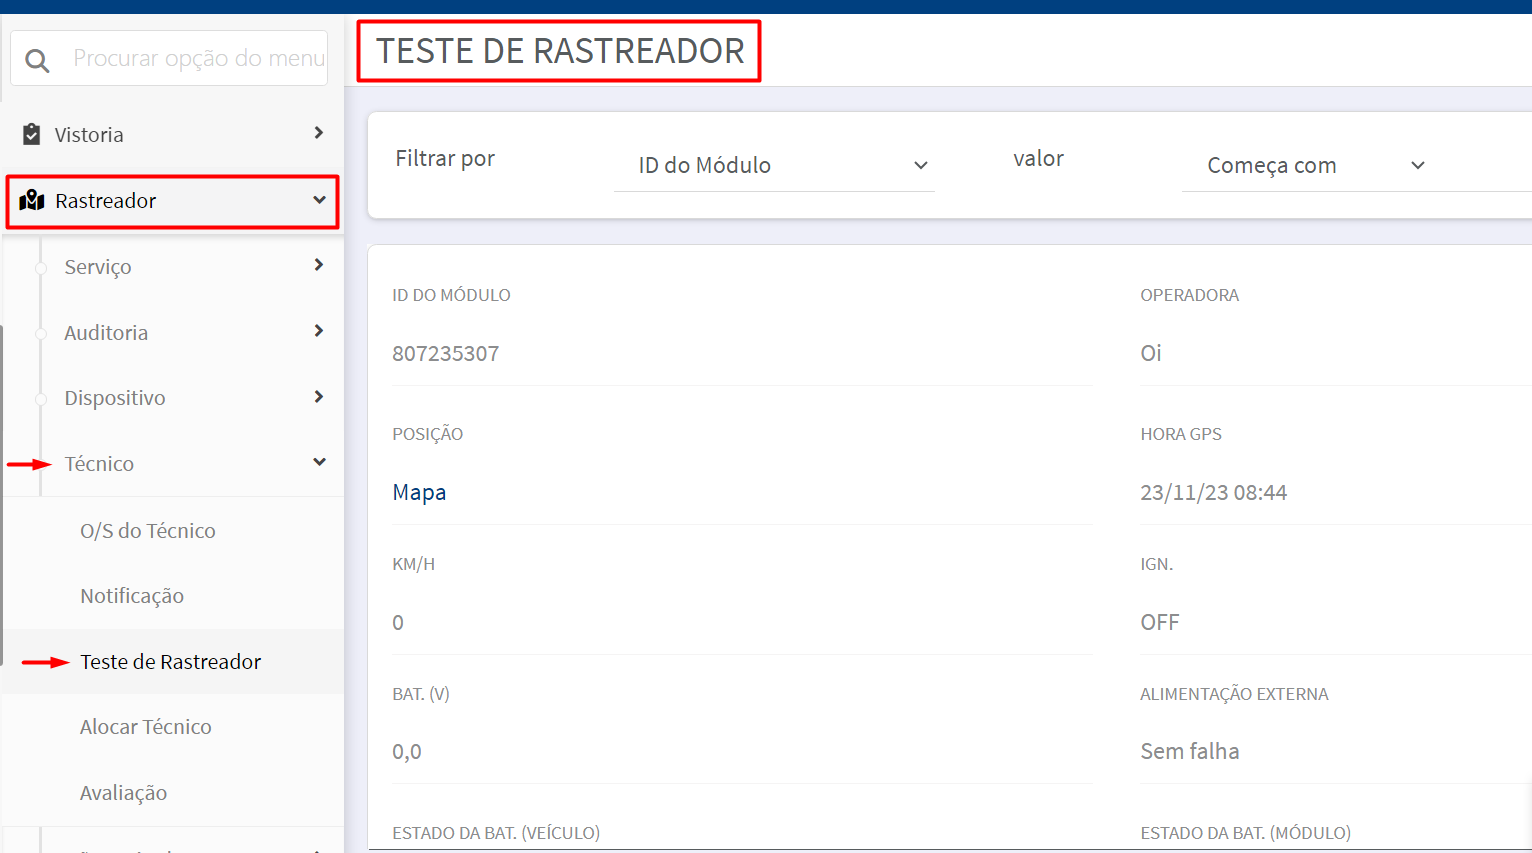The height and width of the screenshot is (853, 1532).
Task: Click the Mapa position link
Action: point(419,492)
